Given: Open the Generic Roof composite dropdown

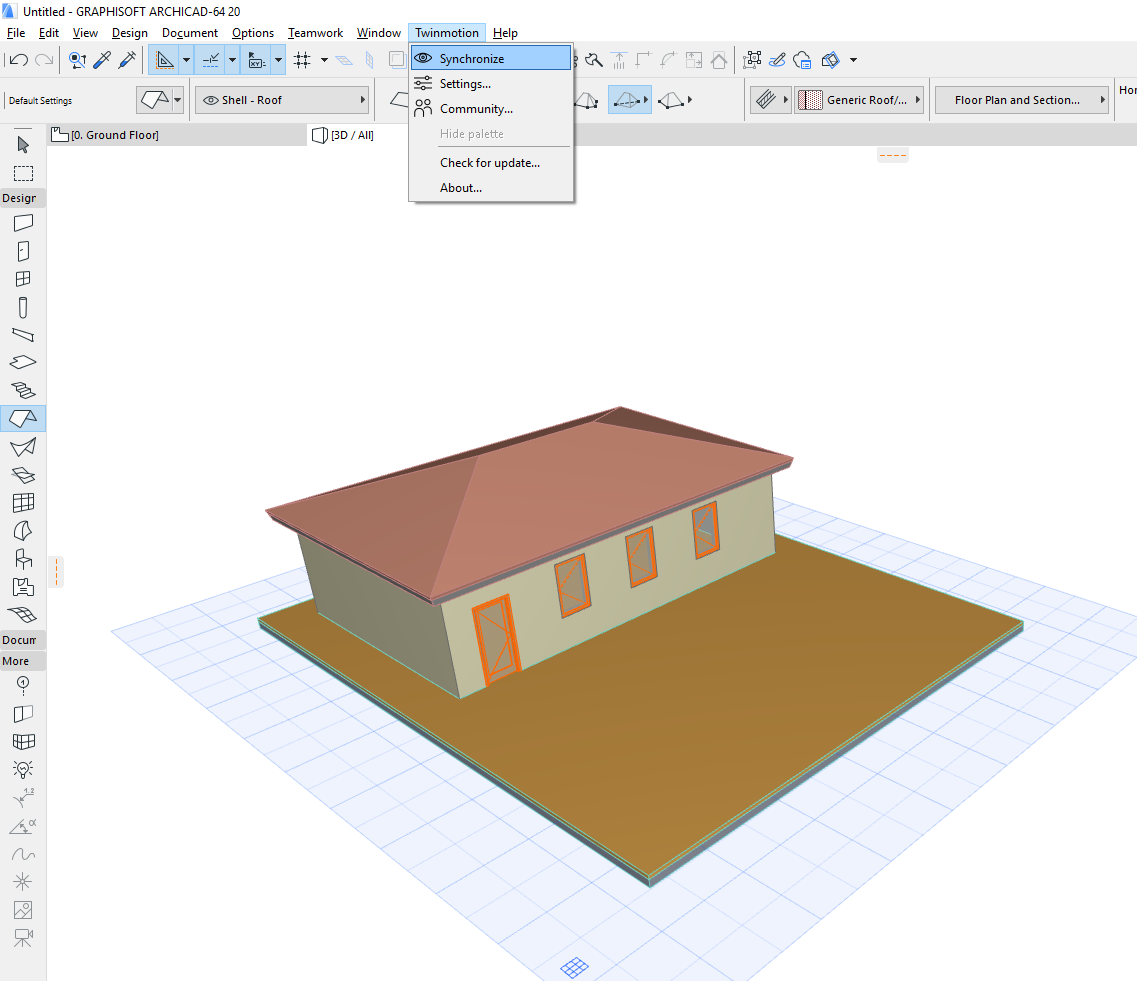Looking at the screenshot, I should coord(859,100).
